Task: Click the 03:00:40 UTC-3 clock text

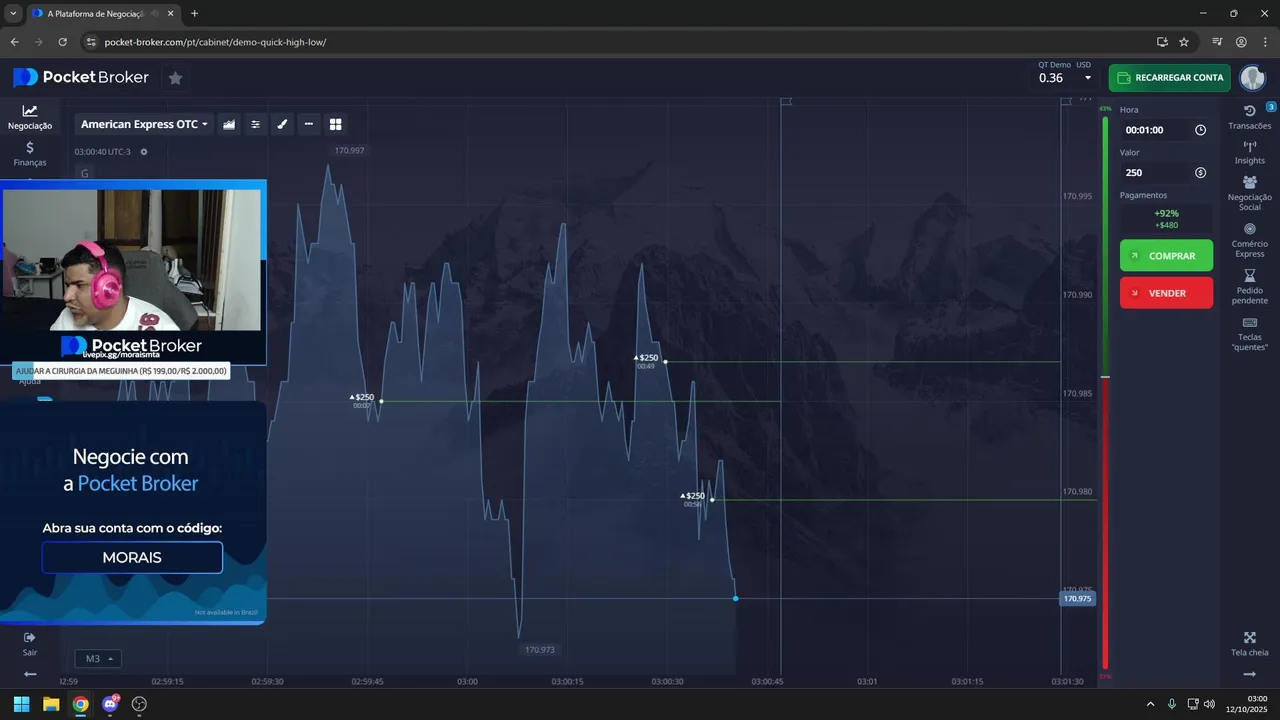Action: [x=102, y=152]
